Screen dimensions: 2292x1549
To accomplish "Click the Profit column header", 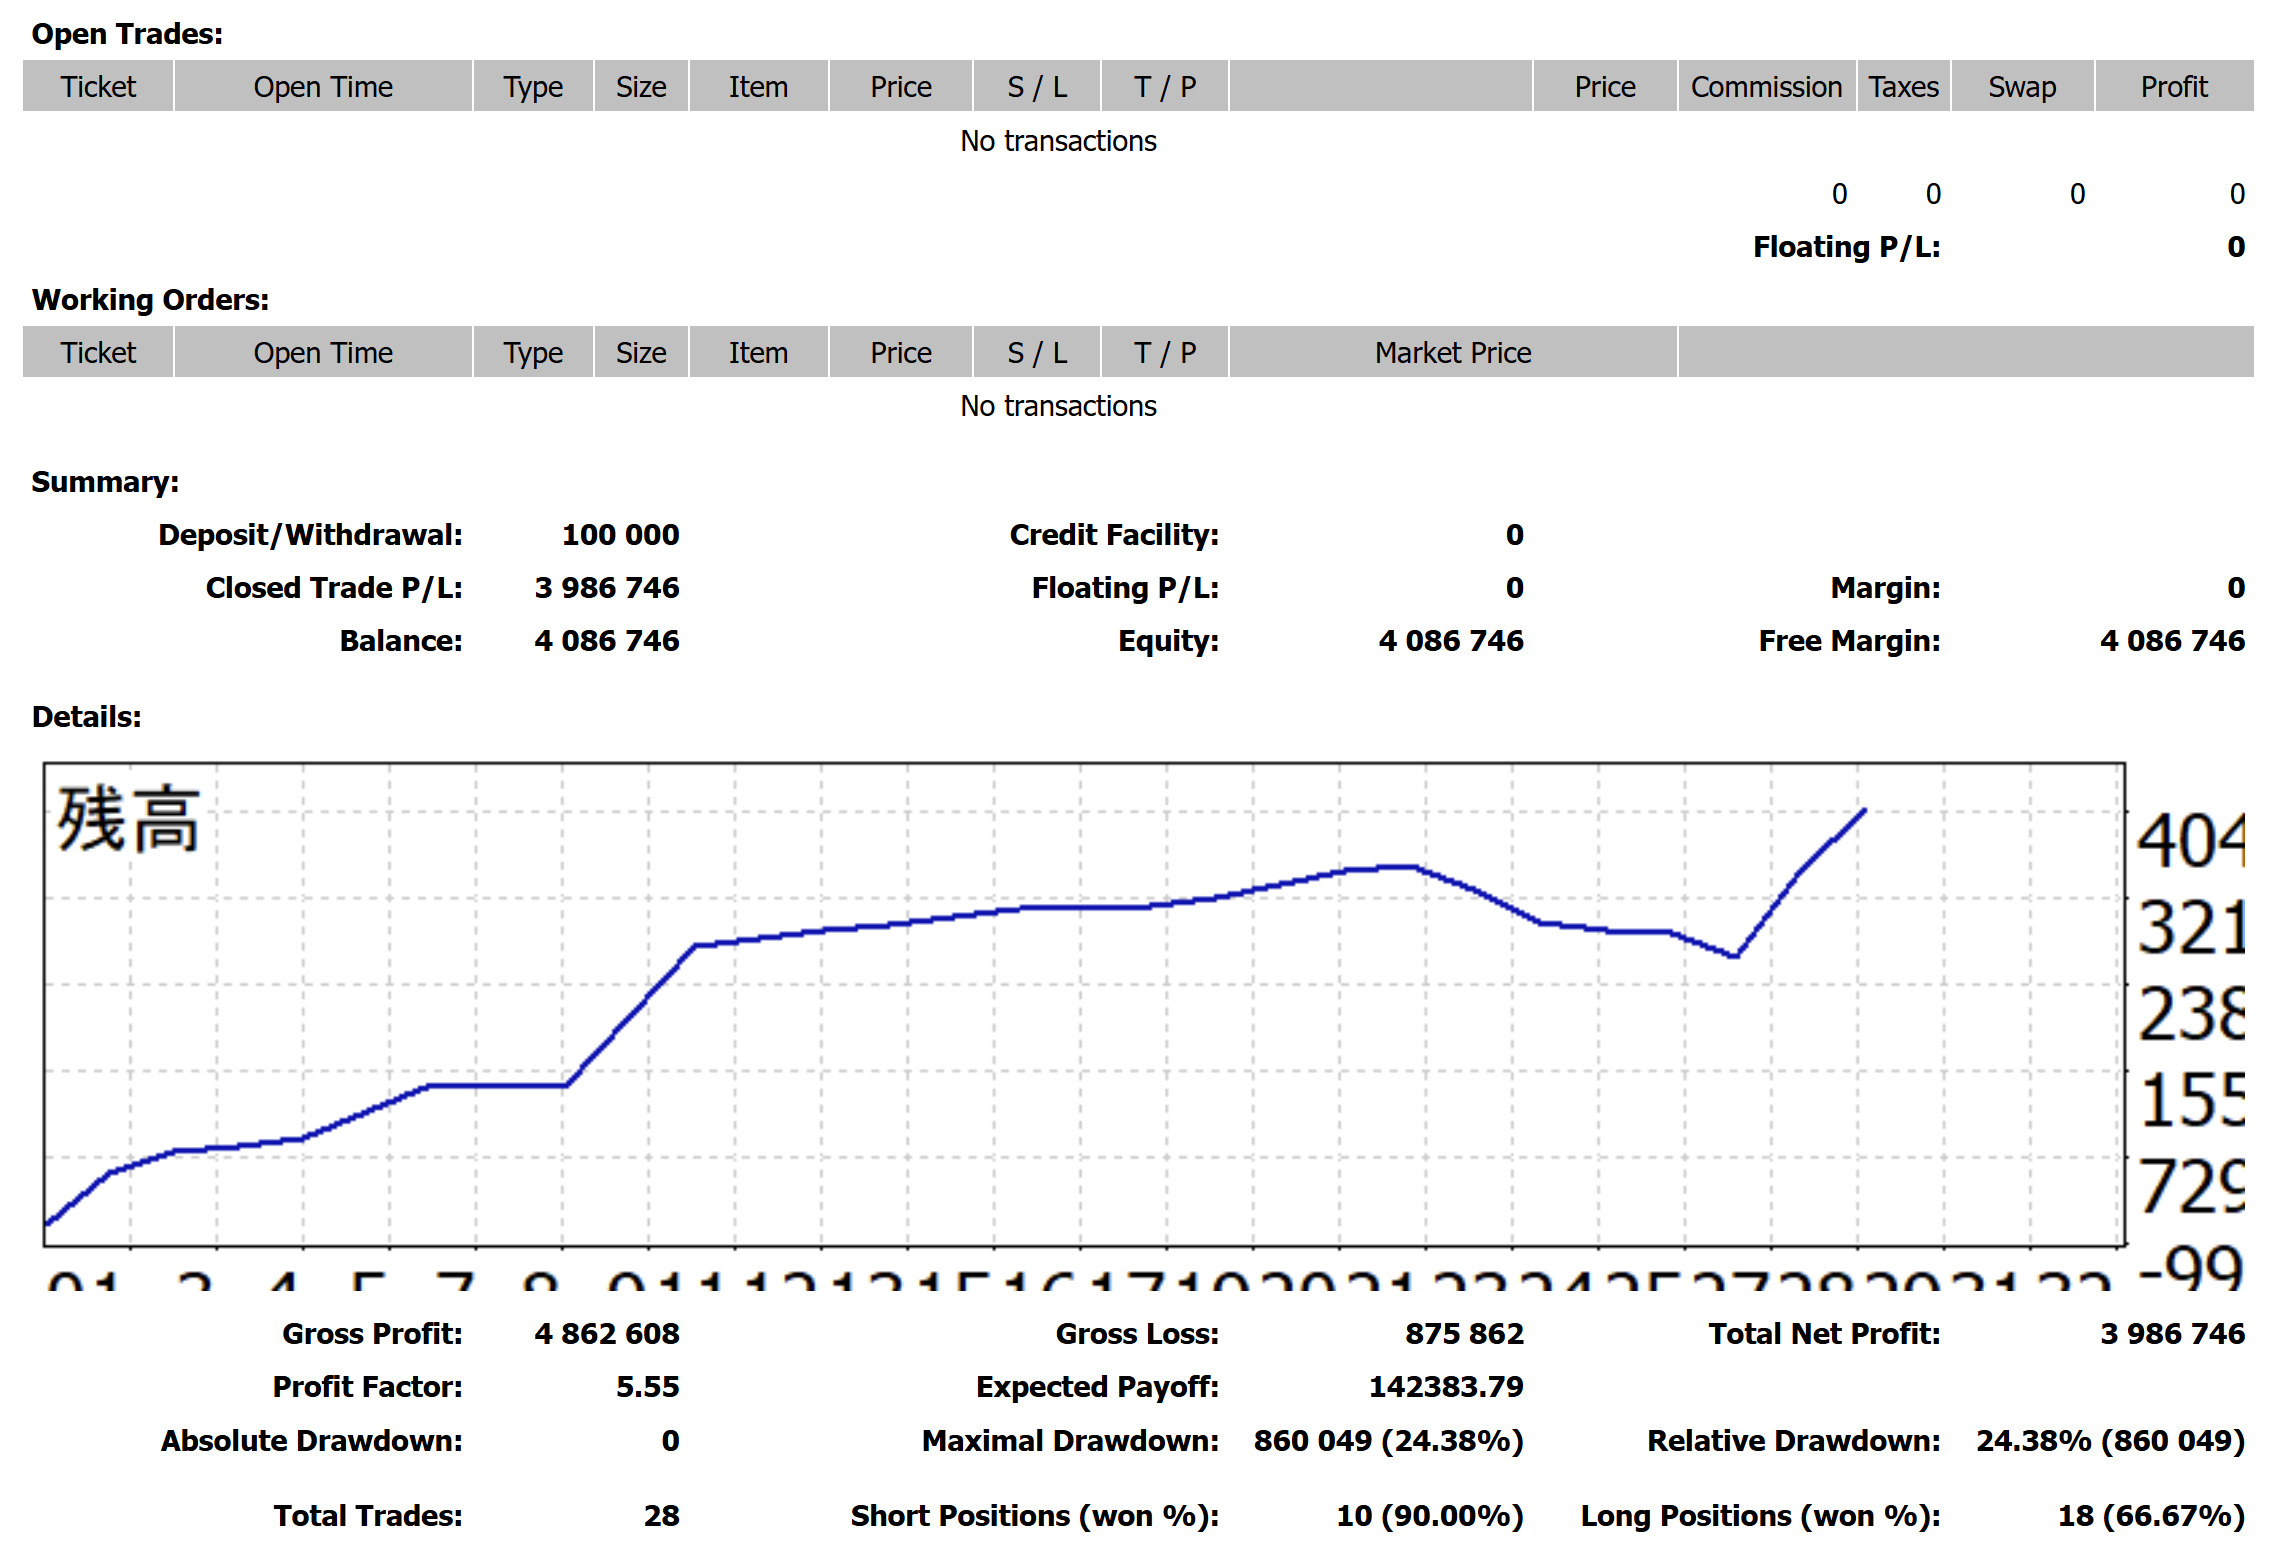I will point(2173,87).
